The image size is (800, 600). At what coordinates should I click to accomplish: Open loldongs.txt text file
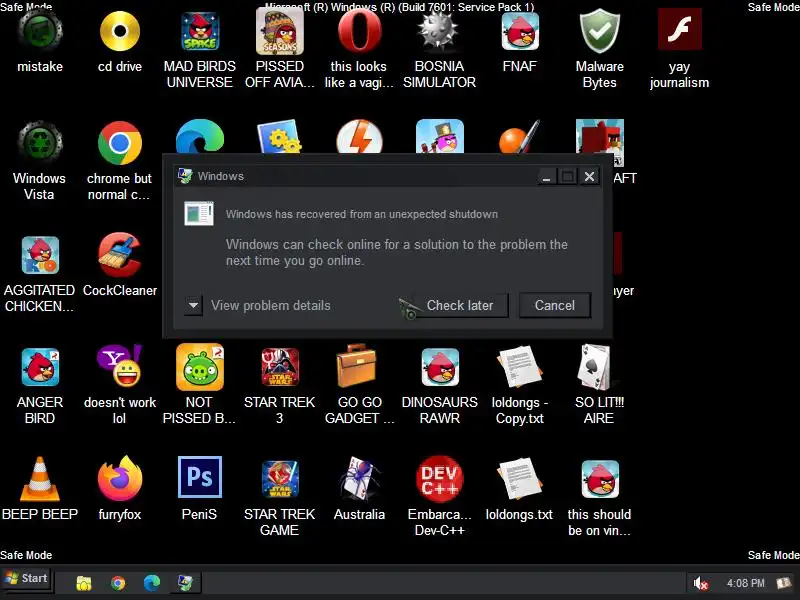pos(519,479)
